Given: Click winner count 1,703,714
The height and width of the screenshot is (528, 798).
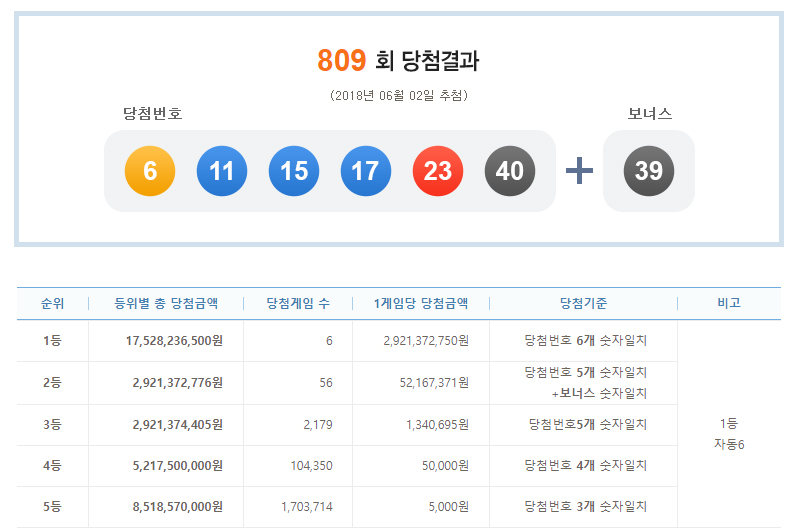Looking at the screenshot, I should 307,507.
